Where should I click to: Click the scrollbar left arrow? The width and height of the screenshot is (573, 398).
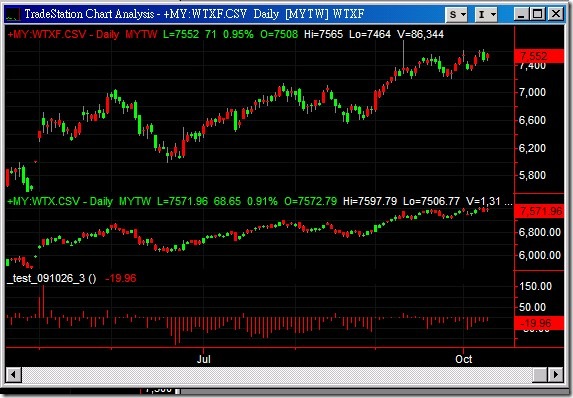pos(14,375)
